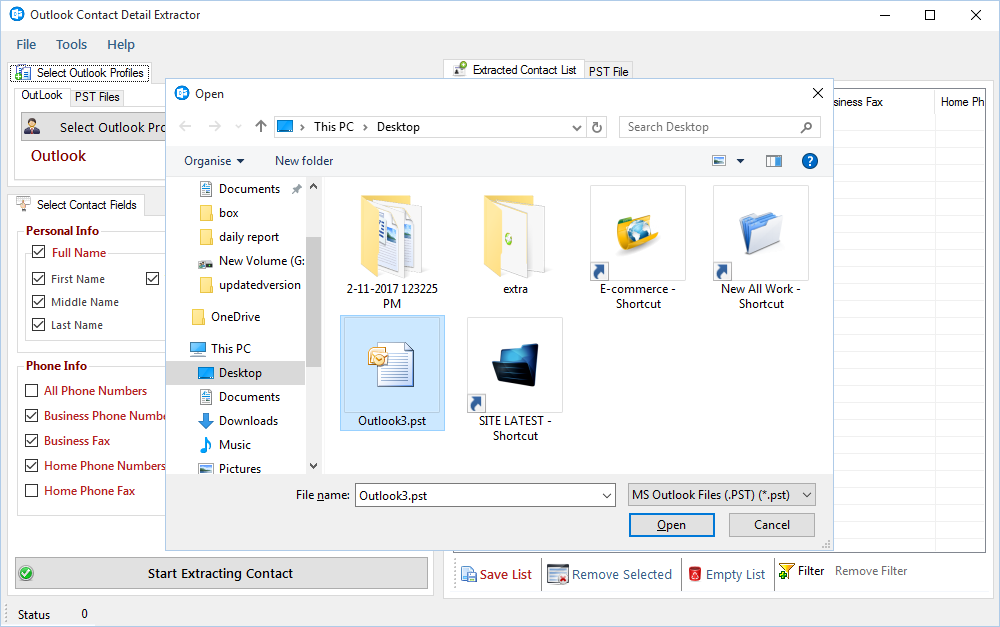Image resolution: width=1000 pixels, height=627 pixels.
Task: Open the Tools menu
Action: [71, 45]
